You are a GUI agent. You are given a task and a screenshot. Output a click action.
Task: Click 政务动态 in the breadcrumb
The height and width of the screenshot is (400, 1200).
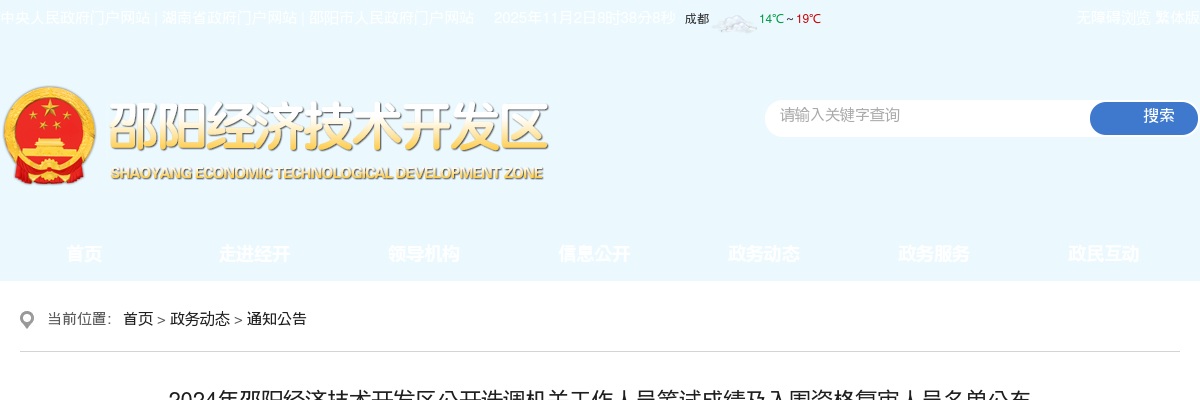(x=200, y=319)
